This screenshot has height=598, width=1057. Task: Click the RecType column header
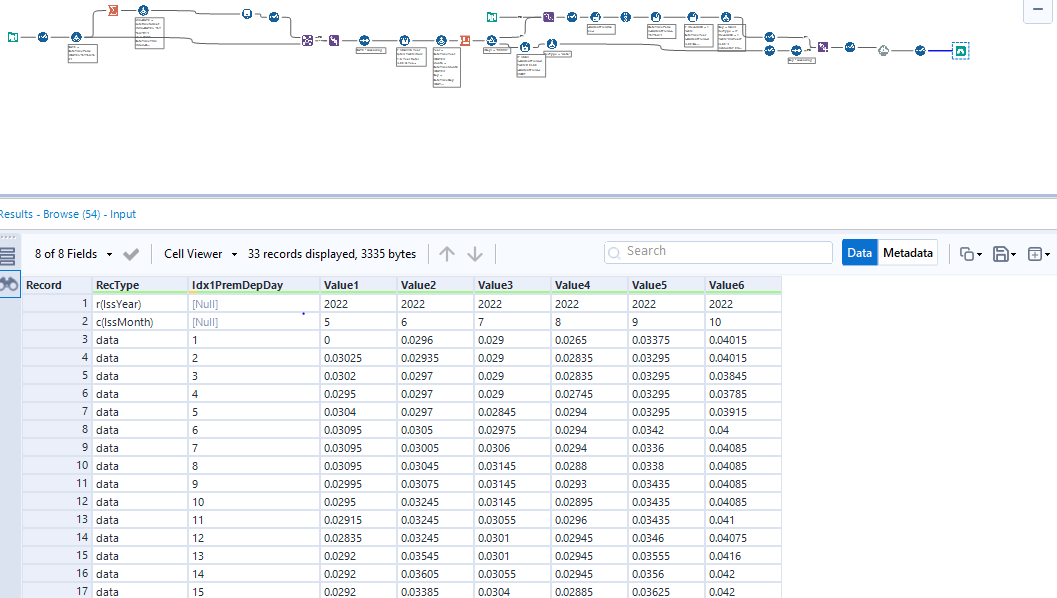coord(118,285)
